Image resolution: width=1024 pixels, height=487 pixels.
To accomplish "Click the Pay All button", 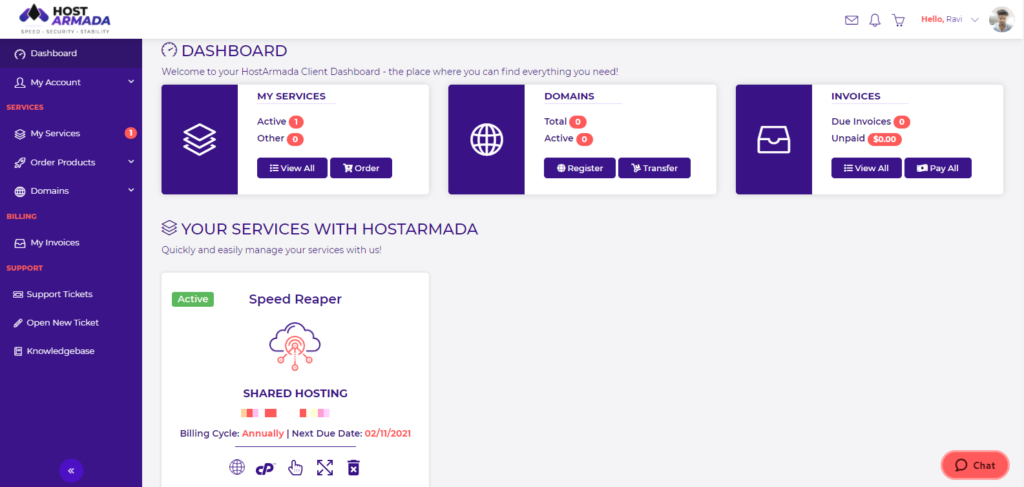I will (938, 168).
